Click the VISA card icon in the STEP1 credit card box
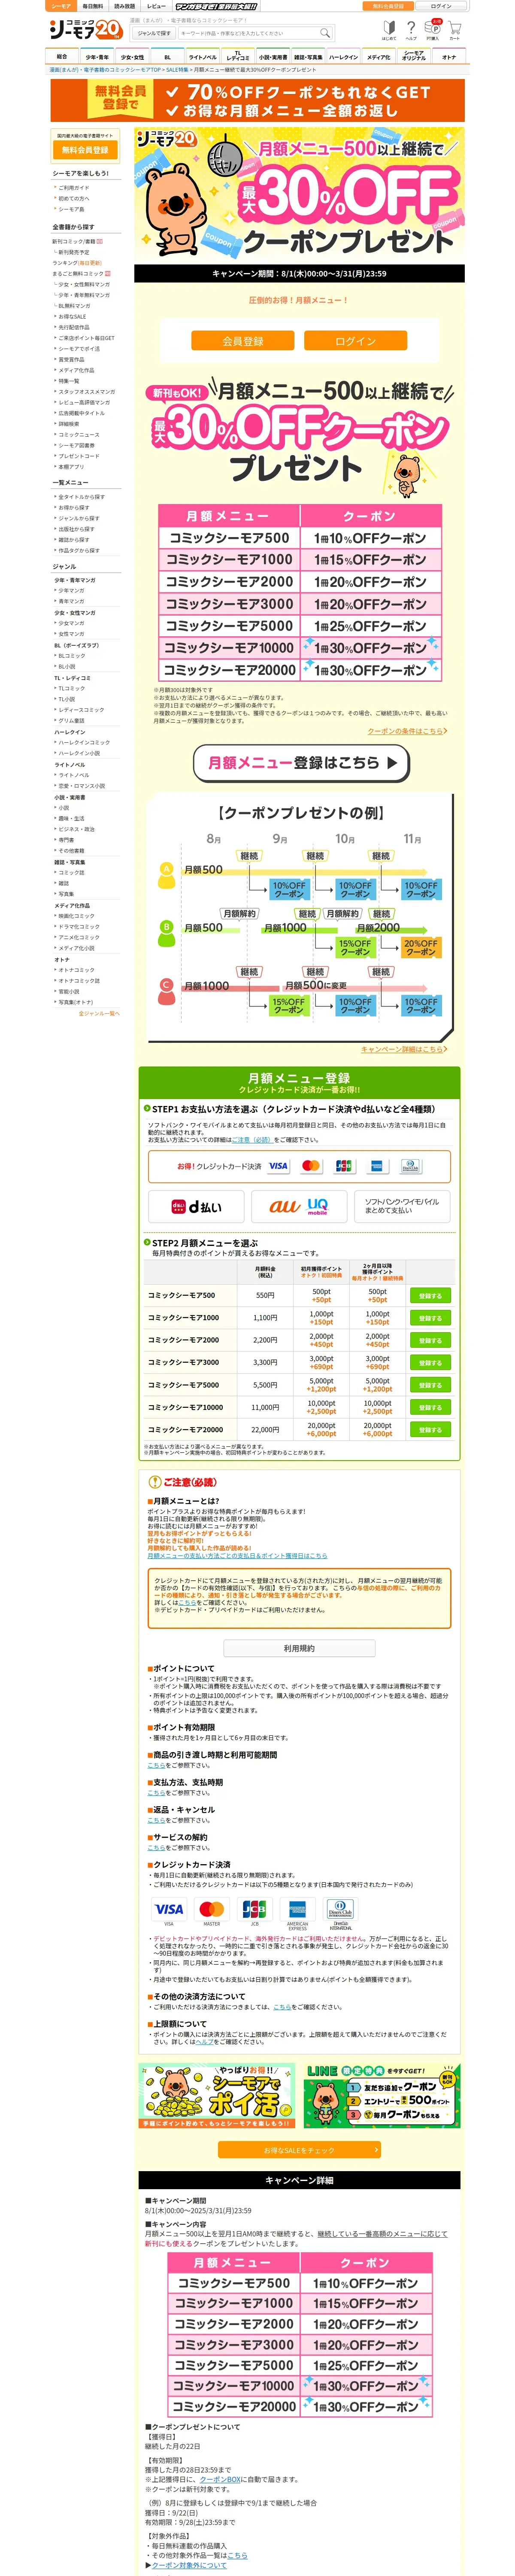 [278, 1166]
